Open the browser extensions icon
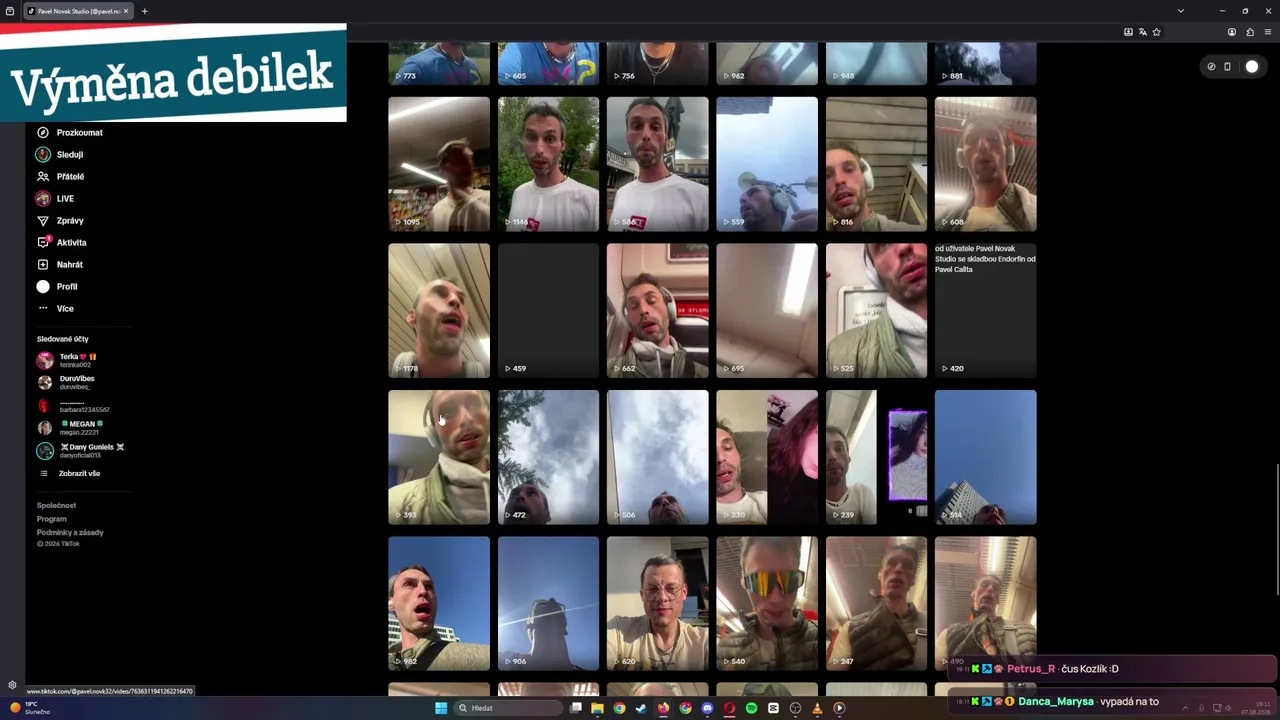This screenshot has height=720, width=1280. (1250, 32)
